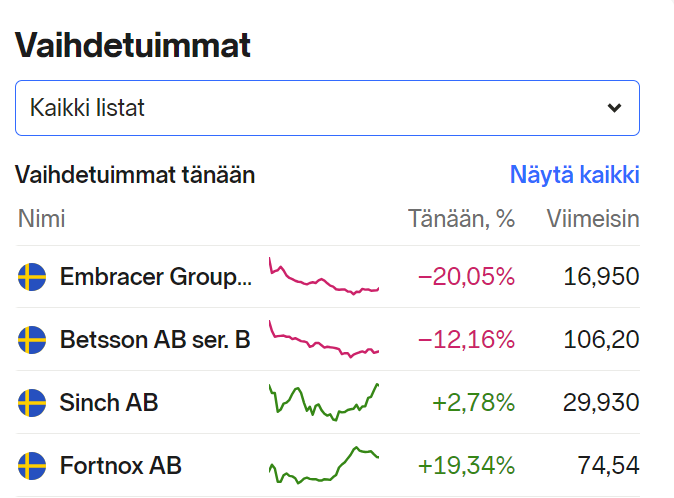Click the Swedish flag beside Betsson AB
The width and height of the screenshot is (674, 498).
pos(32,340)
